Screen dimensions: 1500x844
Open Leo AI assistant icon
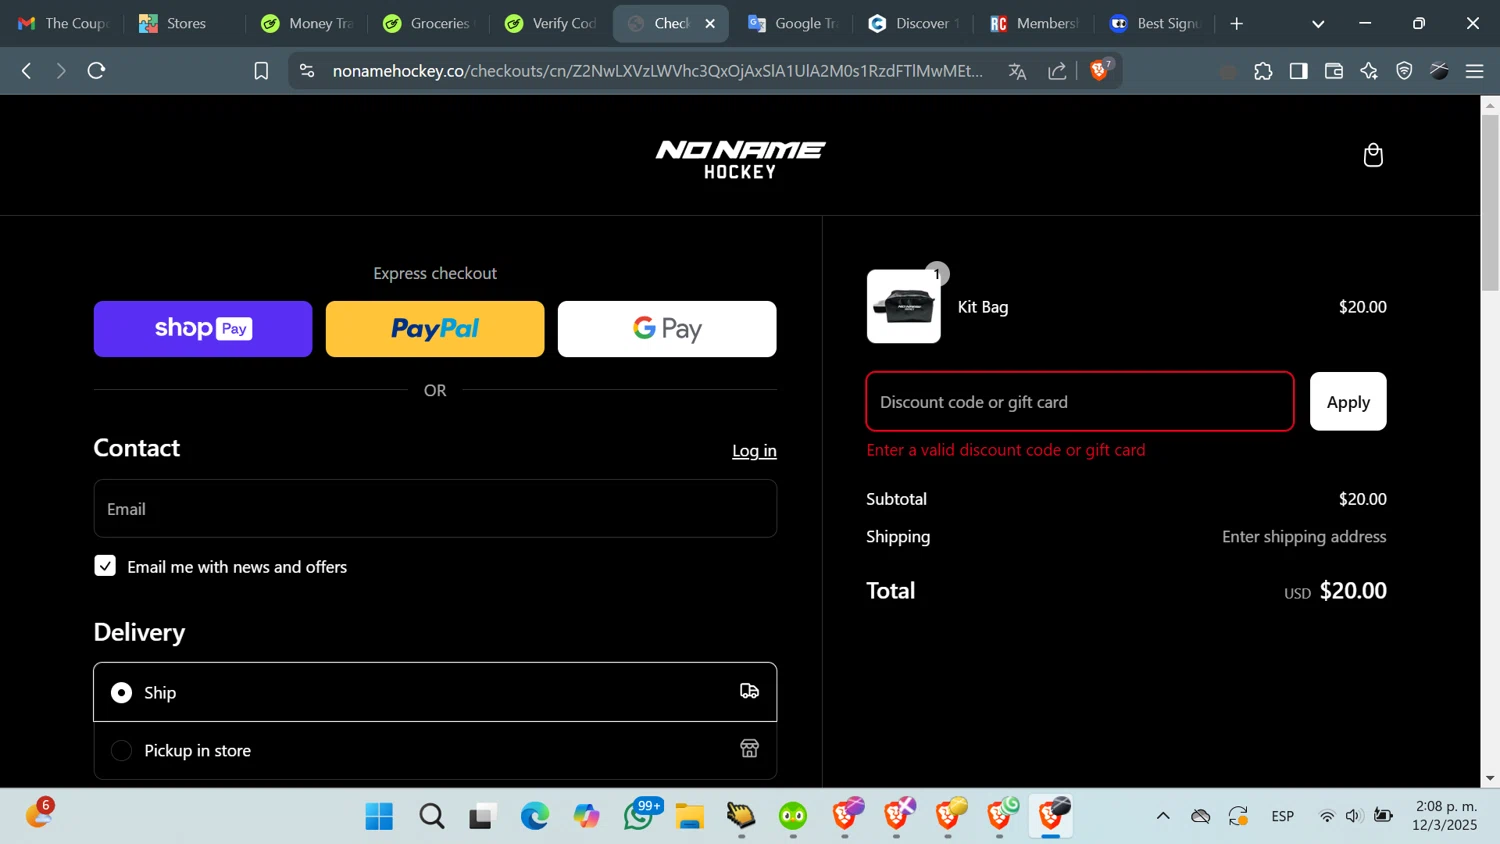(x=1369, y=71)
